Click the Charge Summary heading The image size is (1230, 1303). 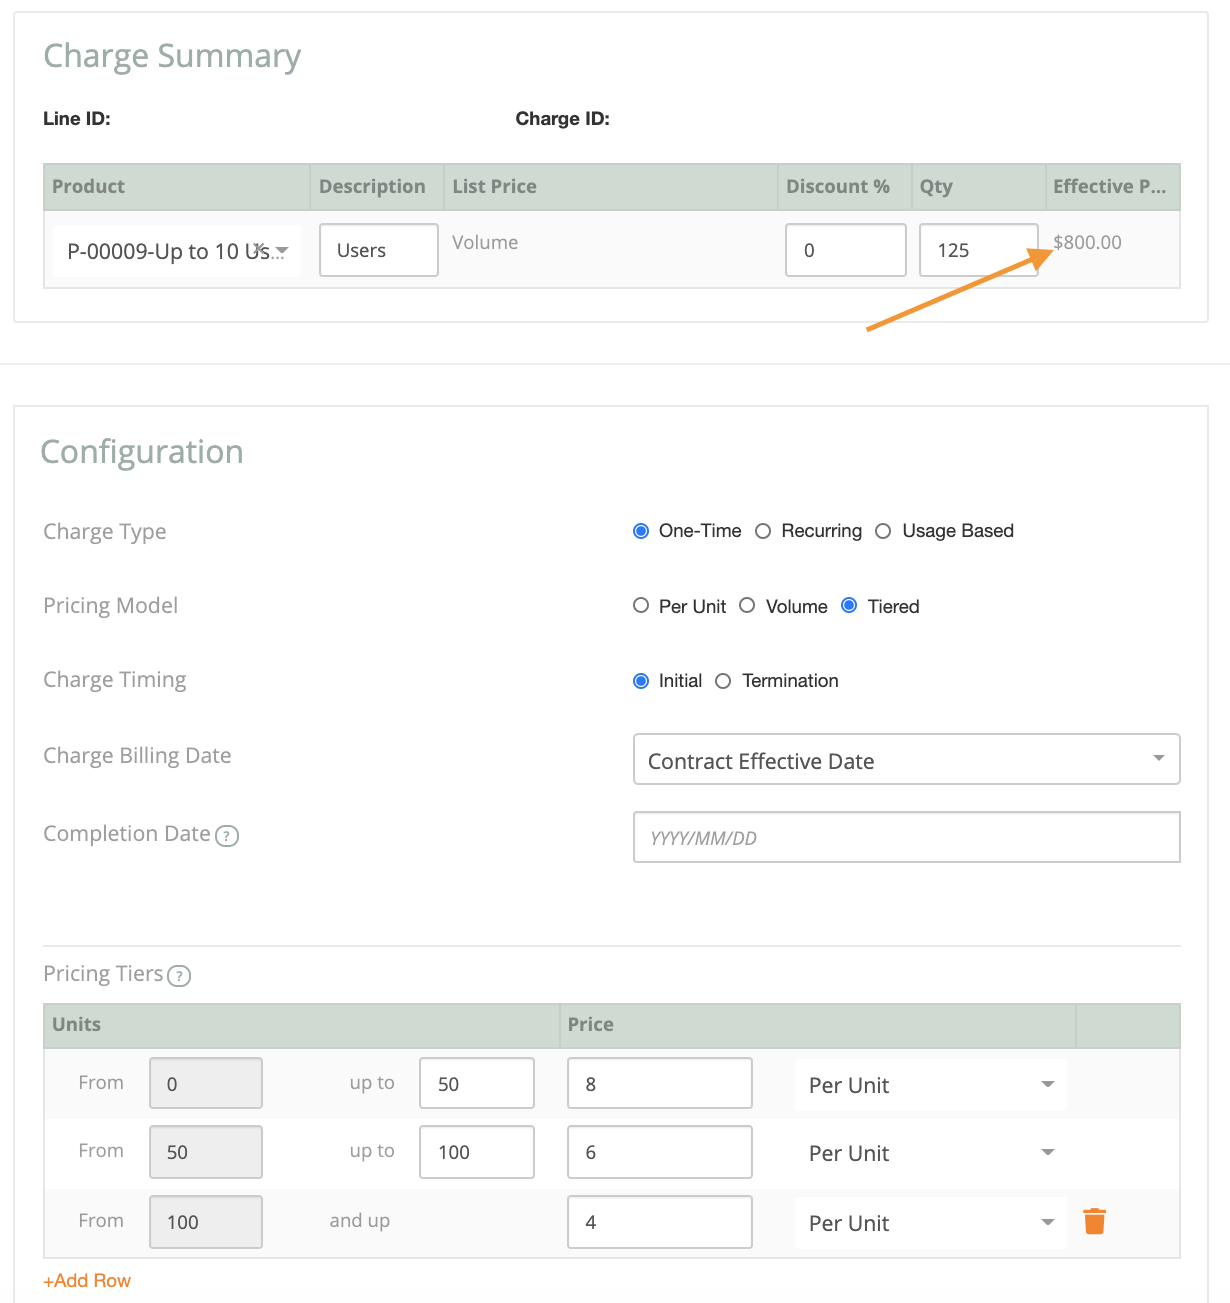(x=172, y=56)
